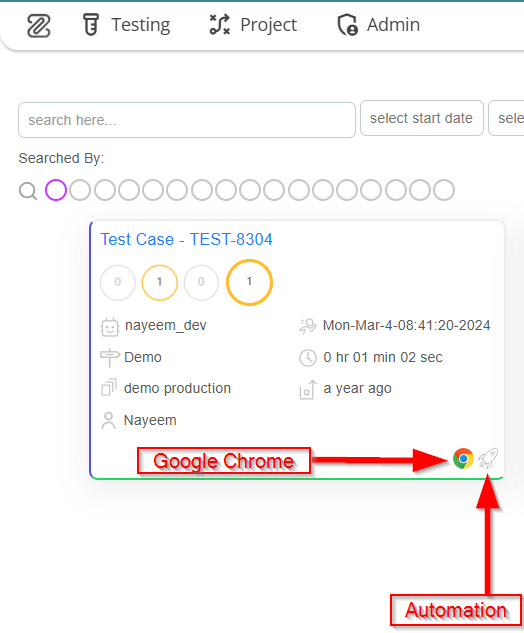Open the Admin menu
The image size is (524, 633).
click(379, 25)
